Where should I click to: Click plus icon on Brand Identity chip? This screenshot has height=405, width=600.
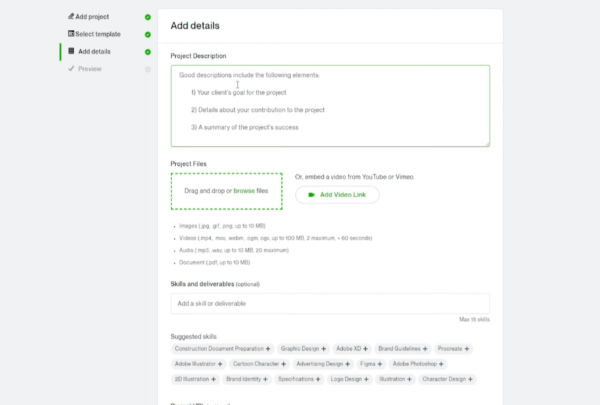(x=265, y=379)
